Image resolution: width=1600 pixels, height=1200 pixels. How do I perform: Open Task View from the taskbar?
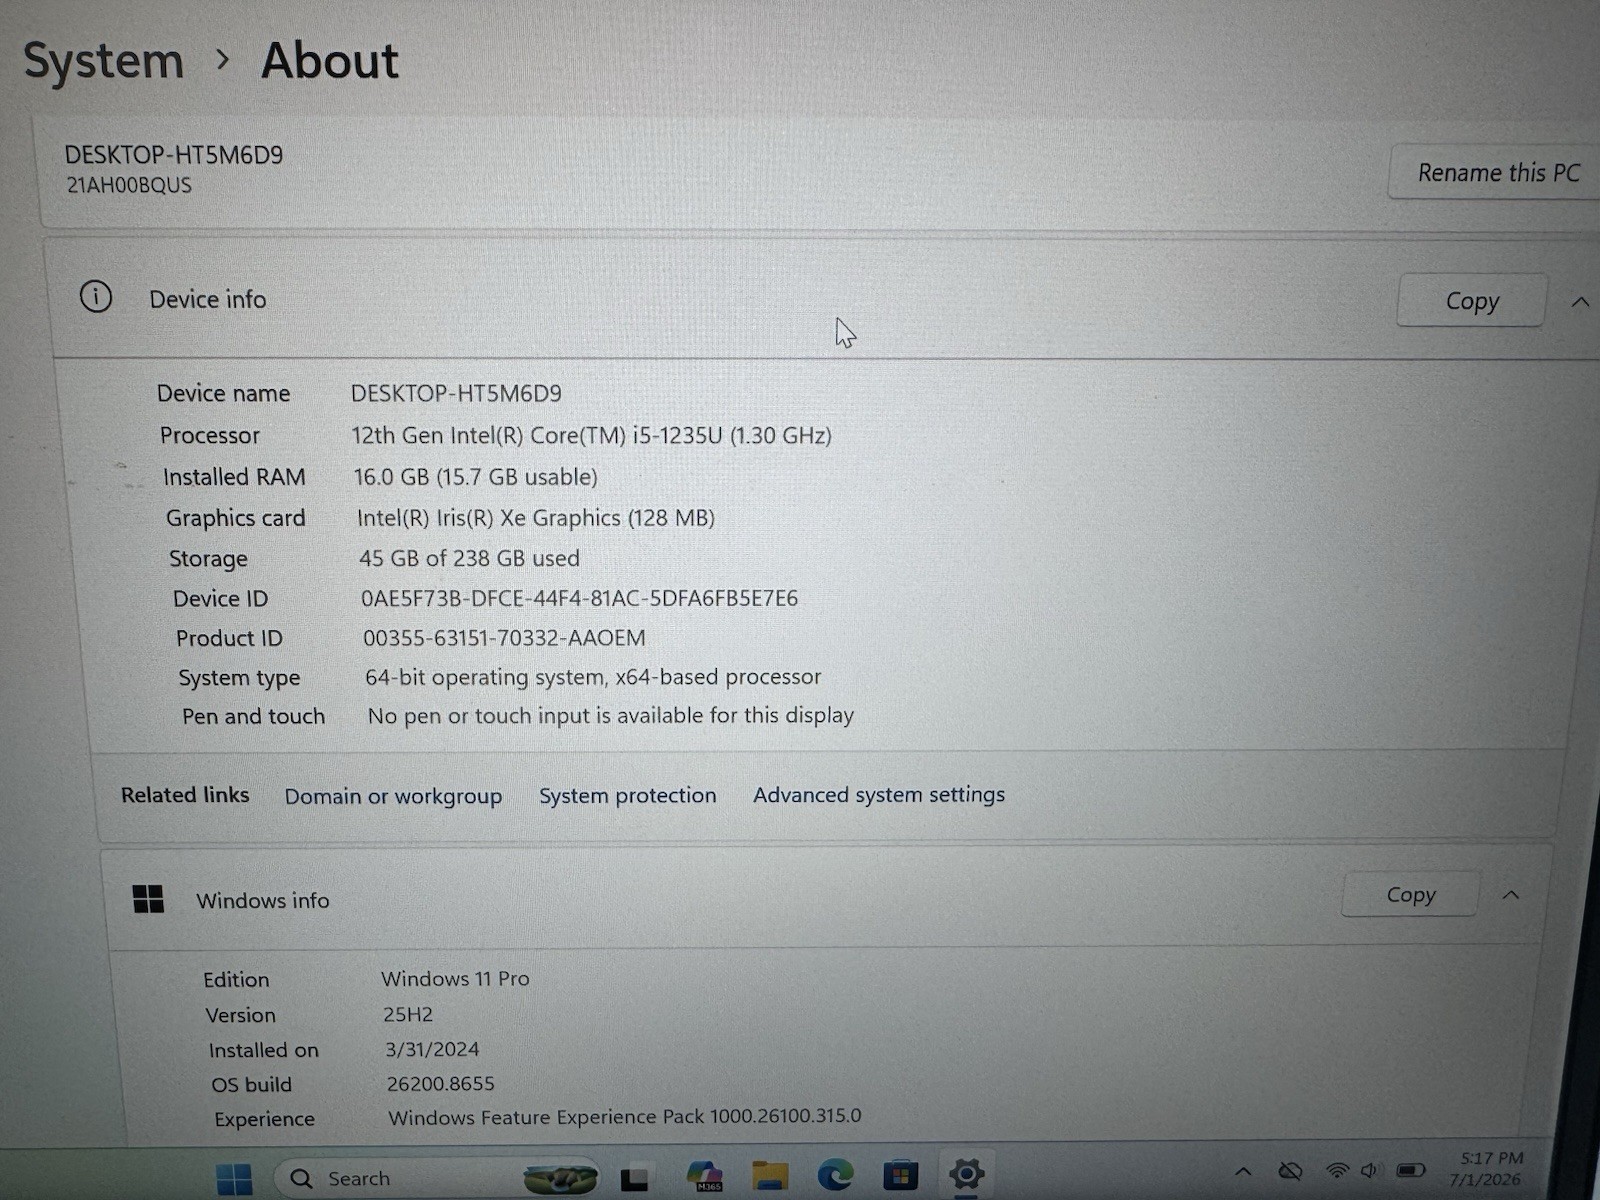634,1180
